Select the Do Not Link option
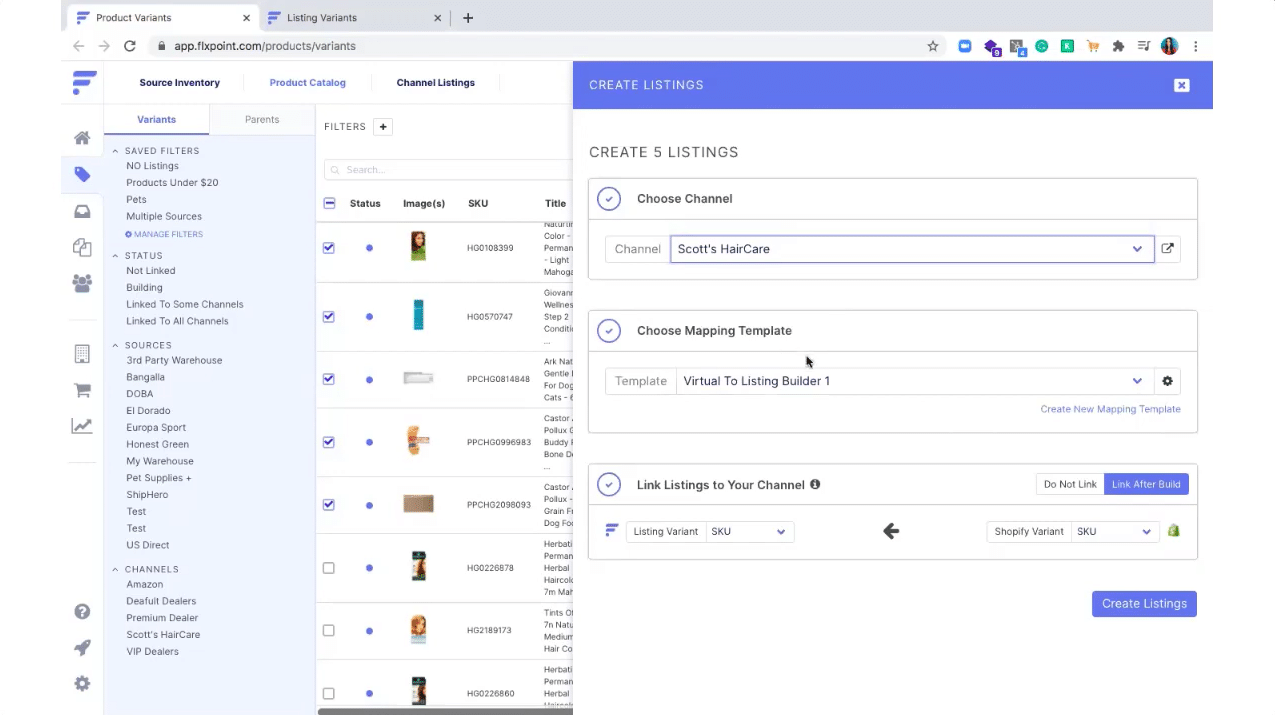 (x=1070, y=484)
